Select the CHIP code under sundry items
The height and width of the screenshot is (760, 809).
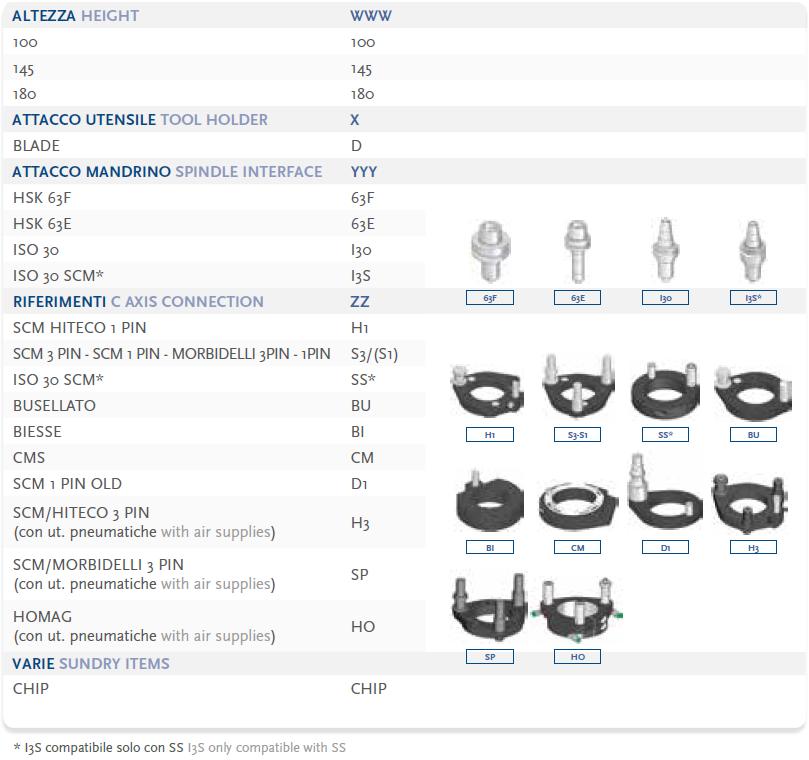coord(368,689)
